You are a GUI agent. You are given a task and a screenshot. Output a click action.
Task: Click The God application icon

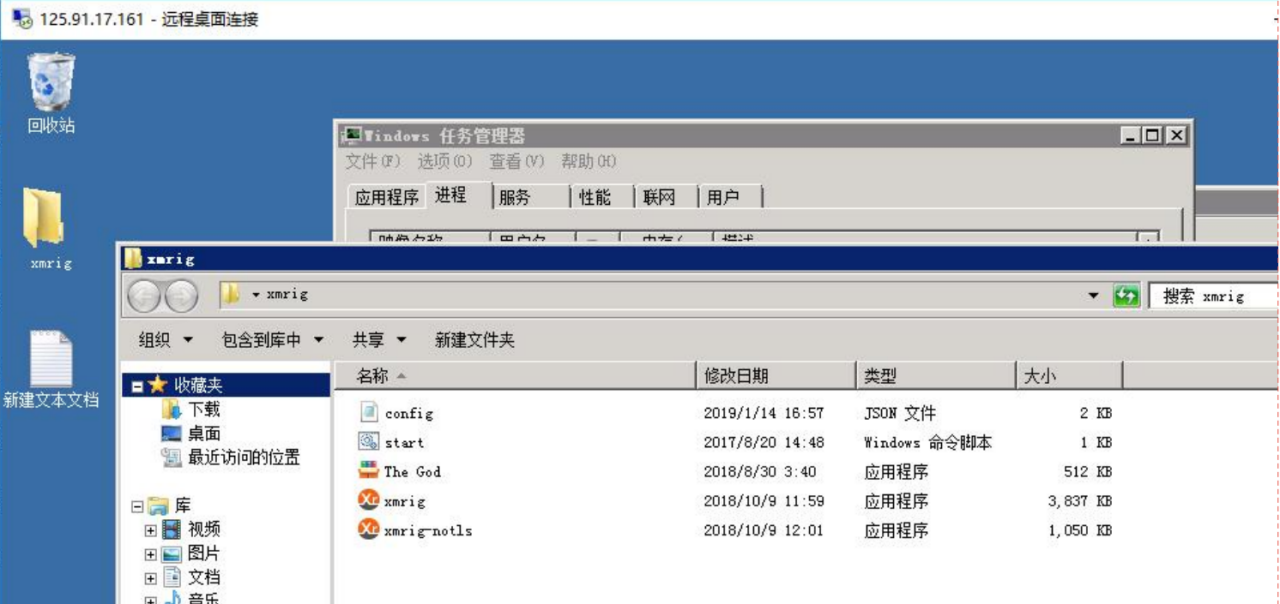369,471
